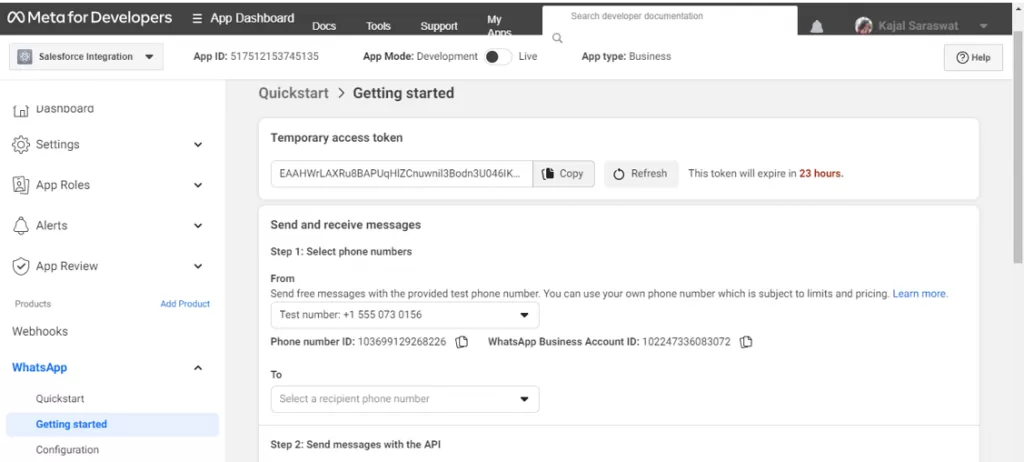The image size is (1024, 462).
Task: Toggle App Mode from Development to Live
Action: point(498,57)
